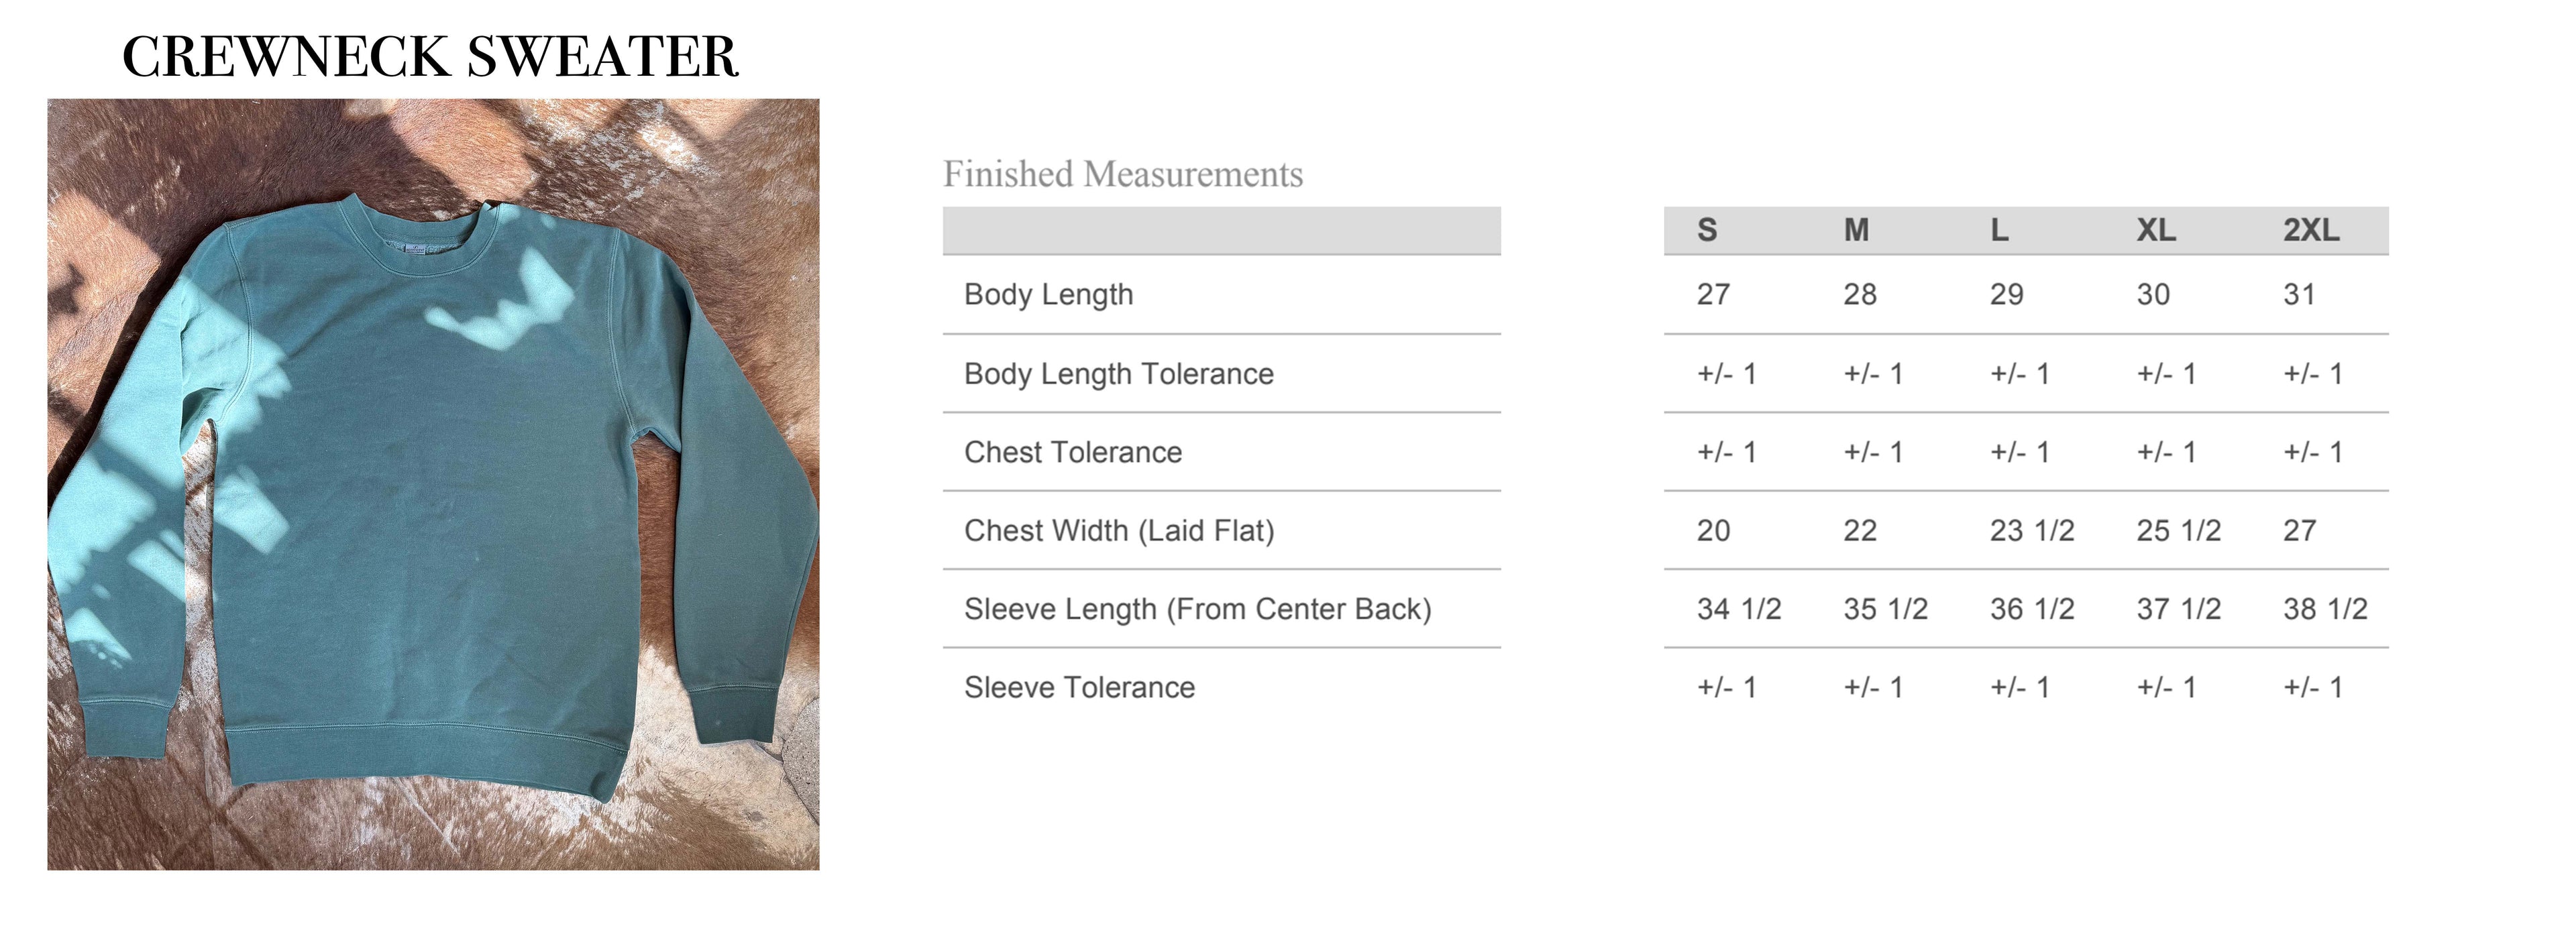Select the M size column header
Screen dimensions: 2576x926
click(1856, 231)
